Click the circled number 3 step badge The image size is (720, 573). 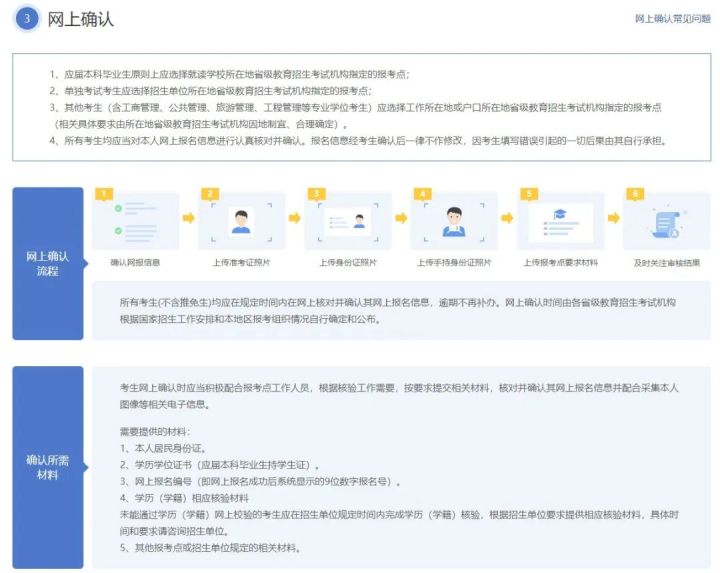[28, 19]
